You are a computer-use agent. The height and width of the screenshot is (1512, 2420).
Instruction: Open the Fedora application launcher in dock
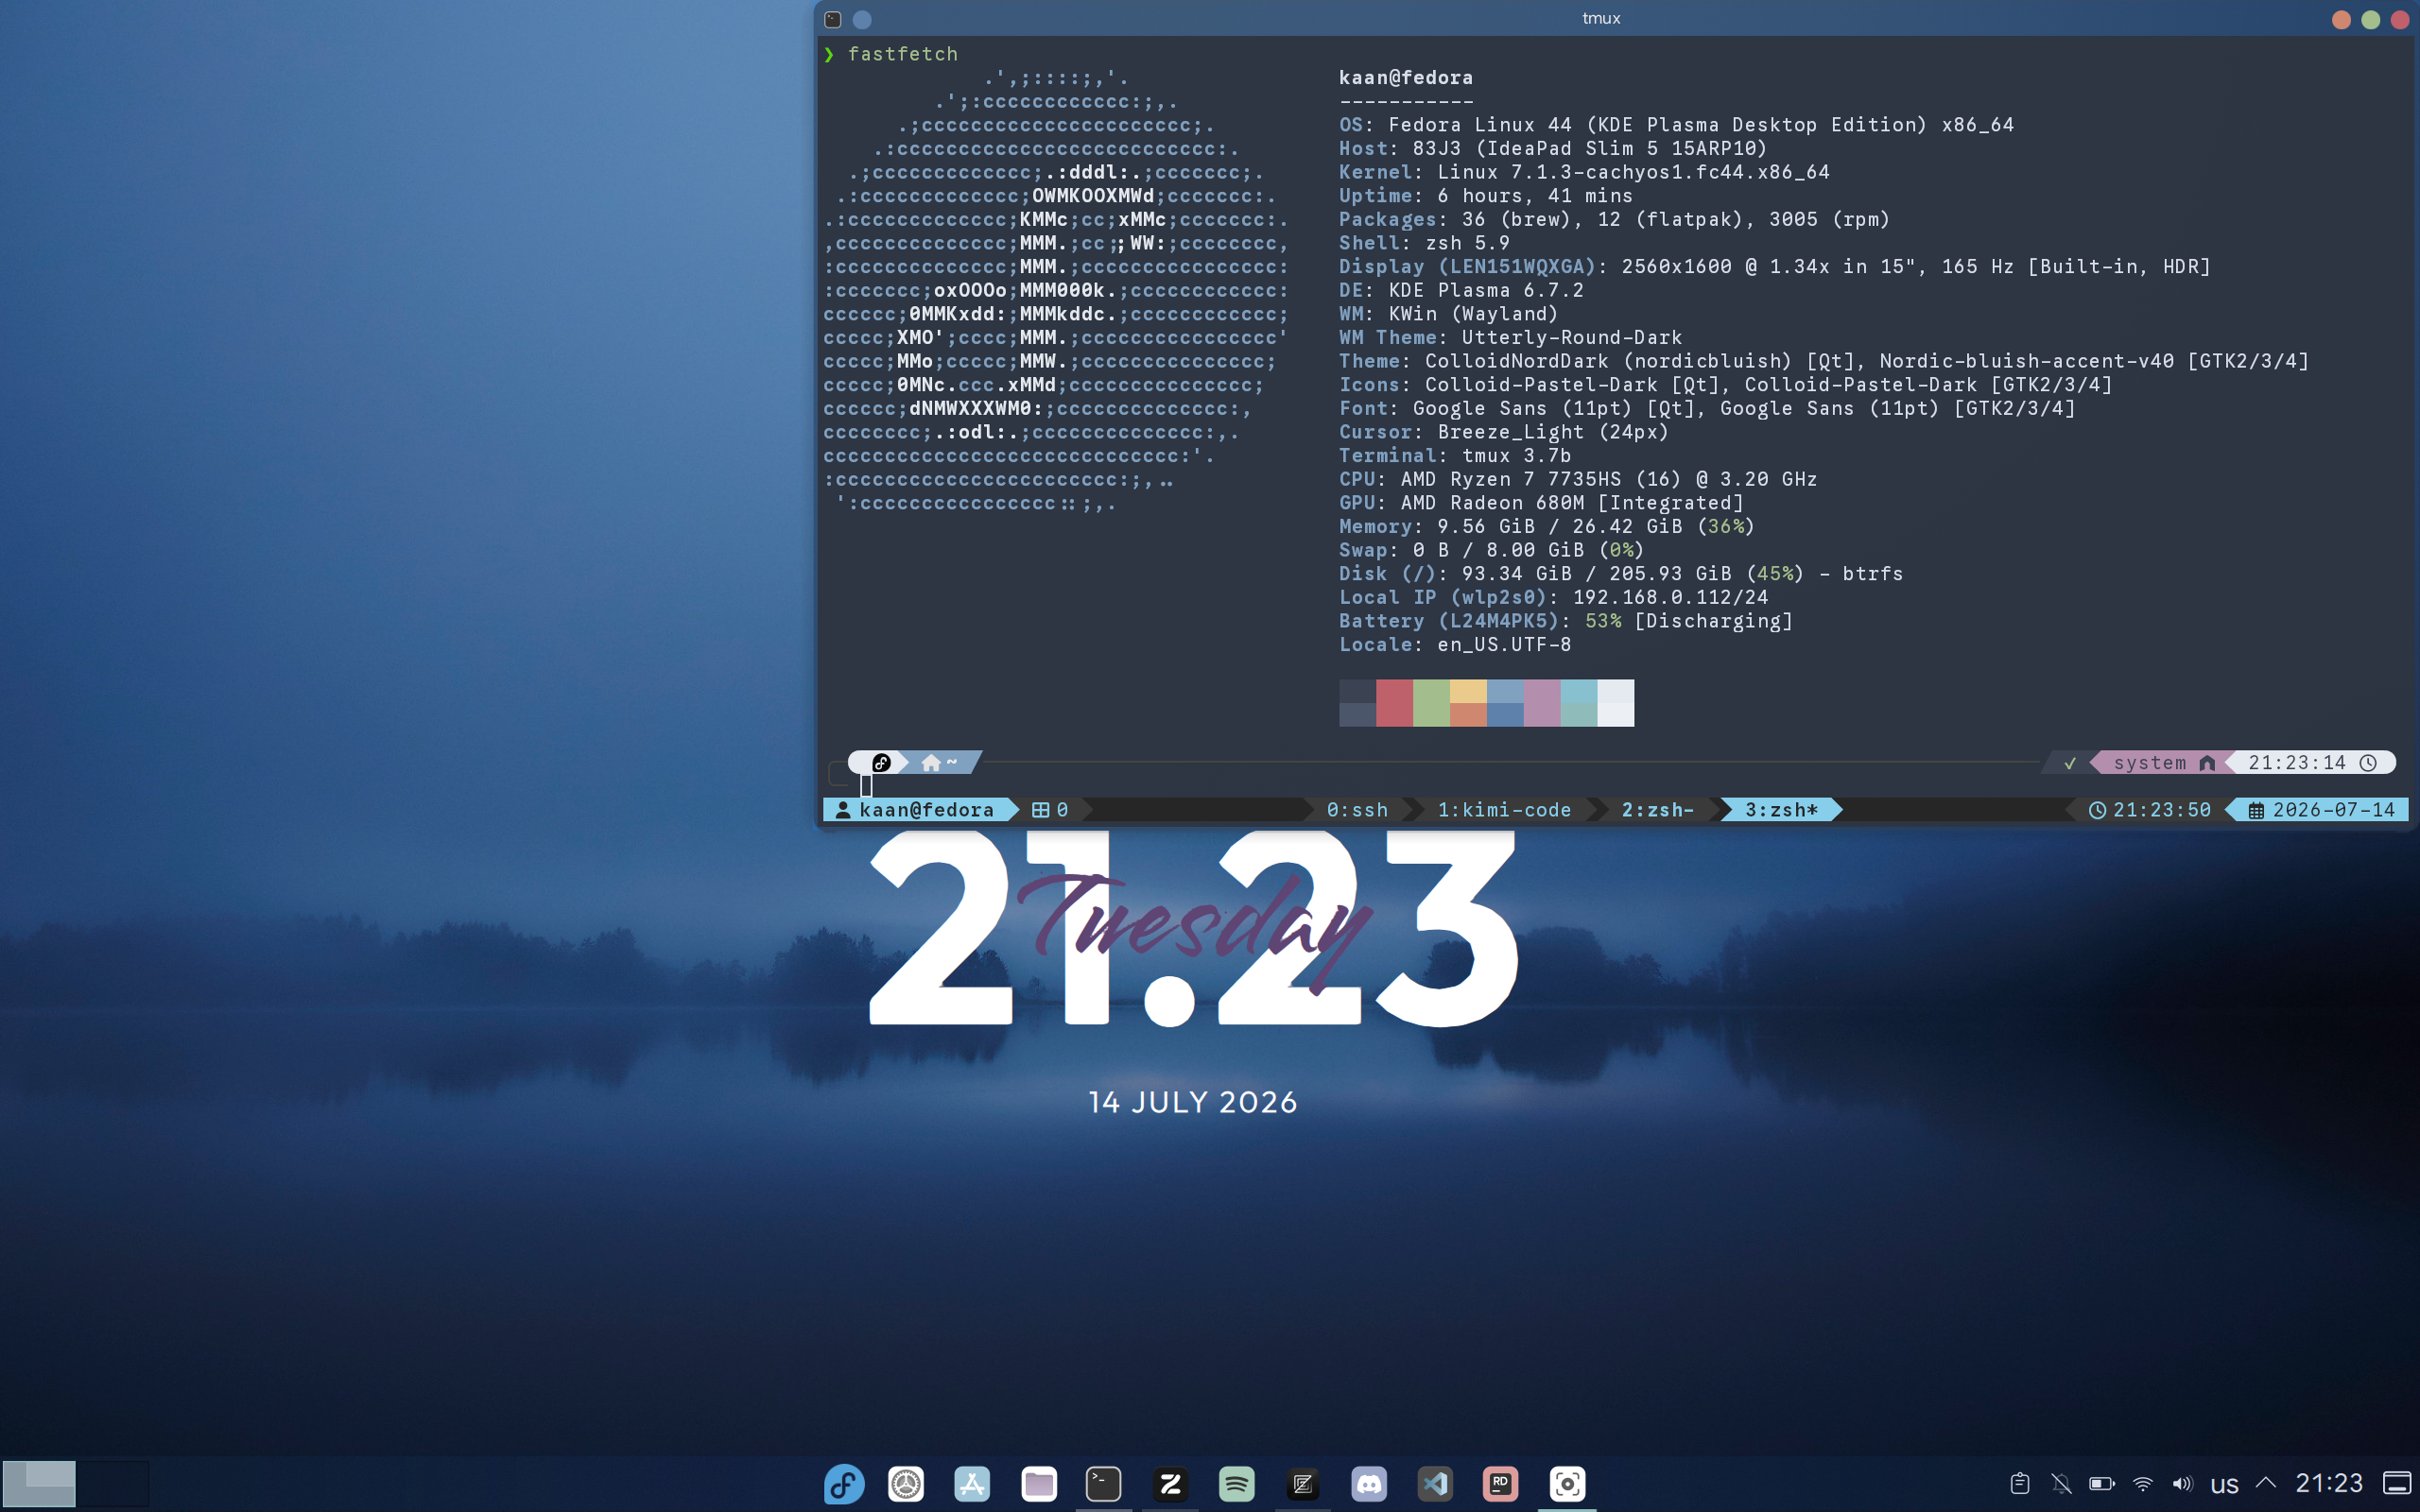pyautogui.click(x=843, y=1483)
